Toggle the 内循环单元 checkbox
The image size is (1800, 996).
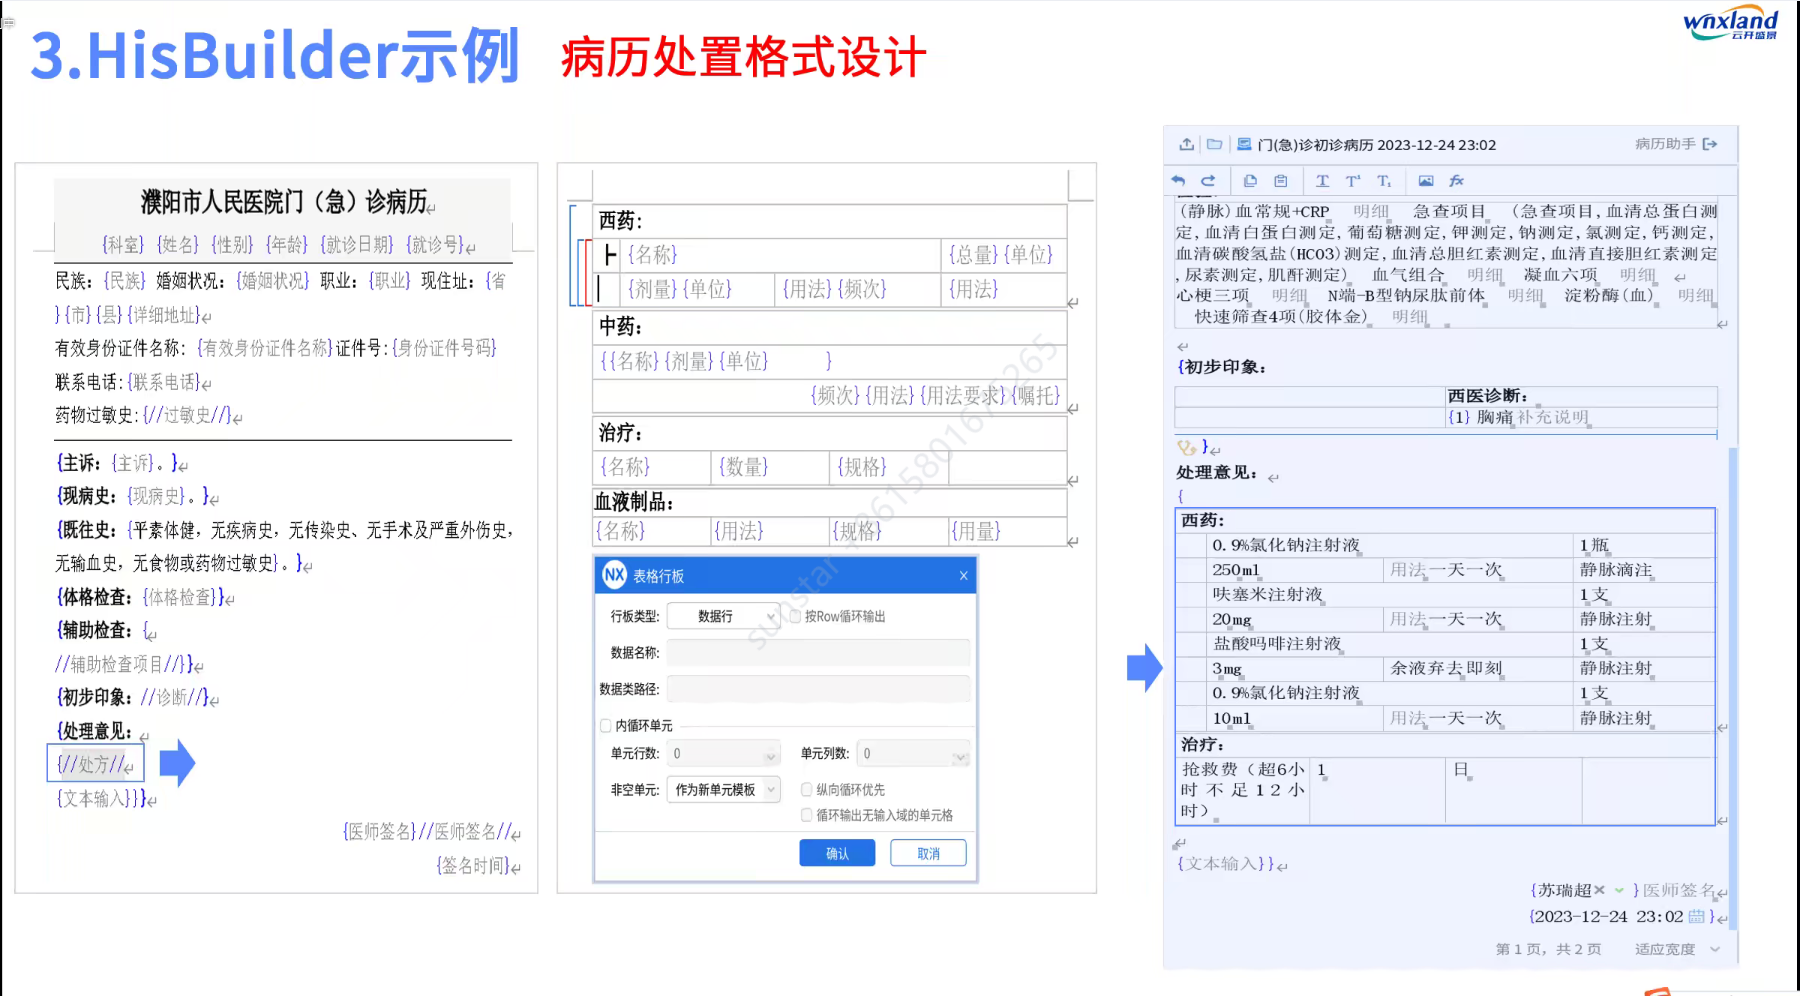point(605,725)
